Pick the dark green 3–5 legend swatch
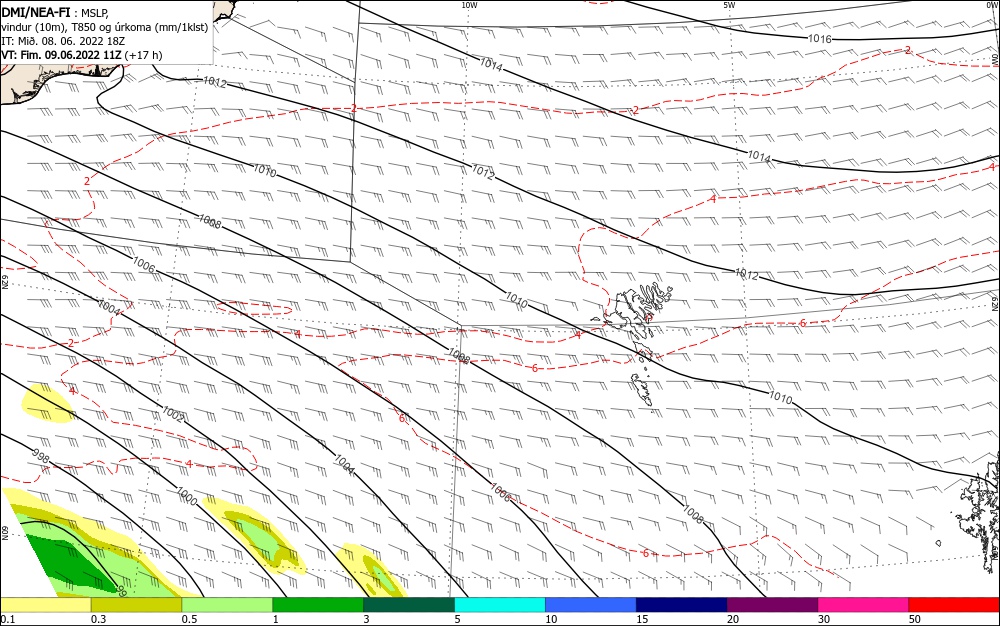The height and width of the screenshot is (626, 1000). (x=409, y=605)
